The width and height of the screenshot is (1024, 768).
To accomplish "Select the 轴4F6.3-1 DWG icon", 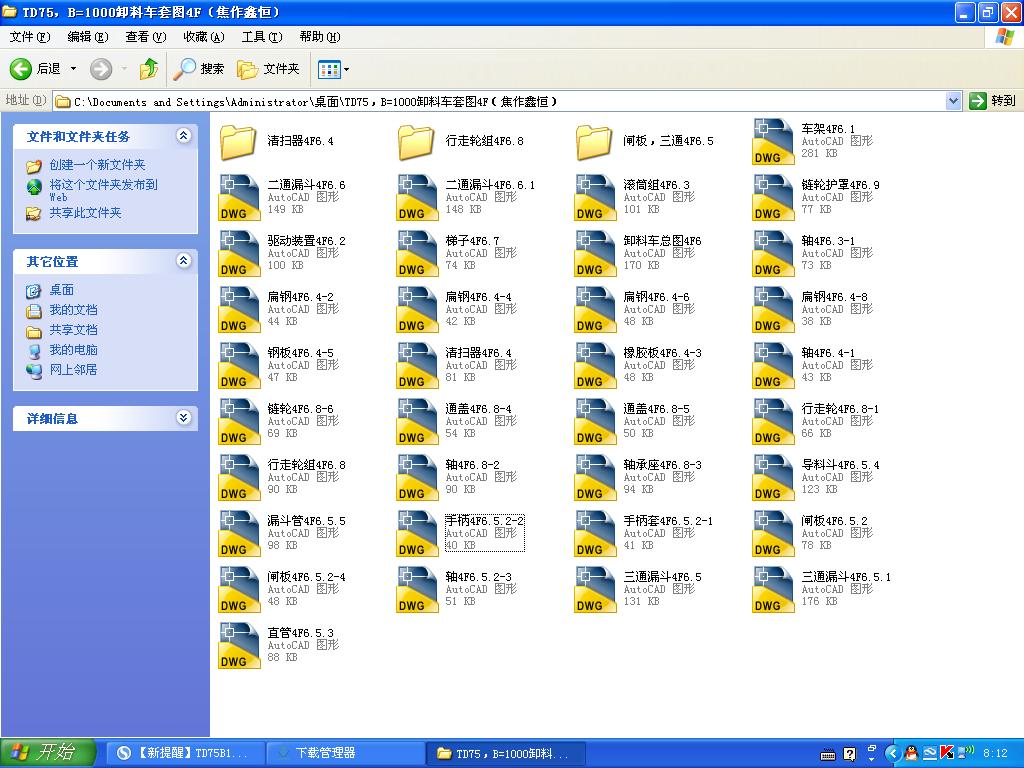I will [773, 253].
